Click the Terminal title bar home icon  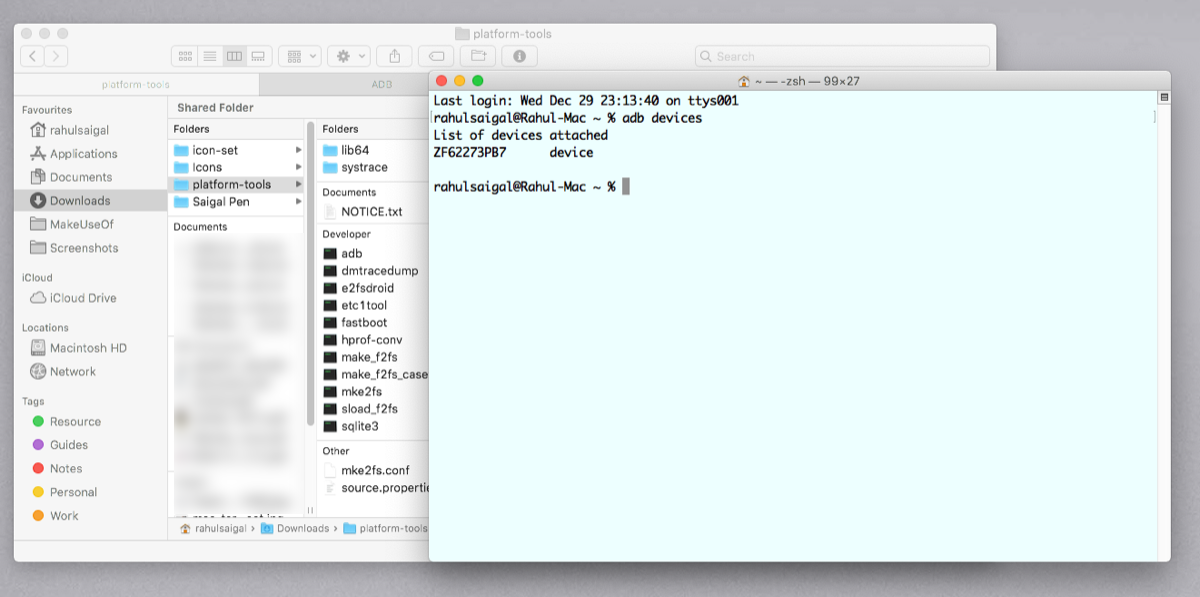(743, 81)
